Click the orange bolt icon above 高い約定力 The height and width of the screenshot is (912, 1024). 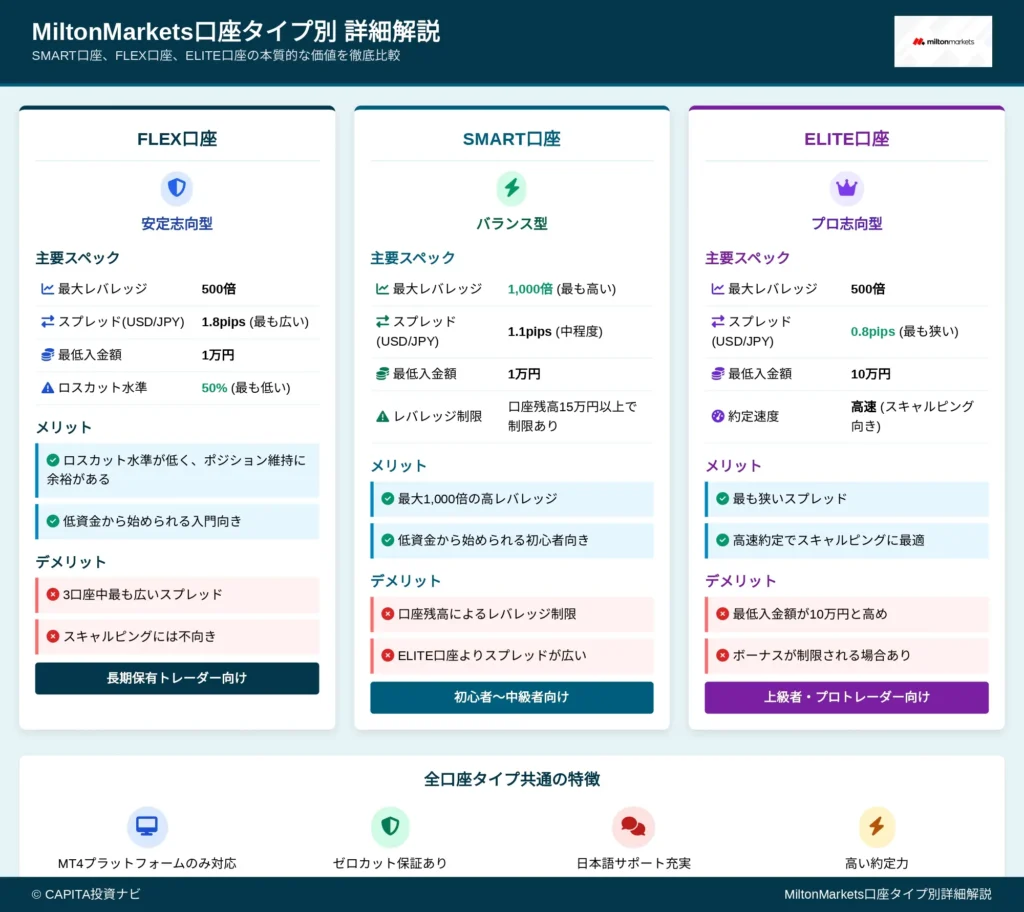(x=876, y=826)
